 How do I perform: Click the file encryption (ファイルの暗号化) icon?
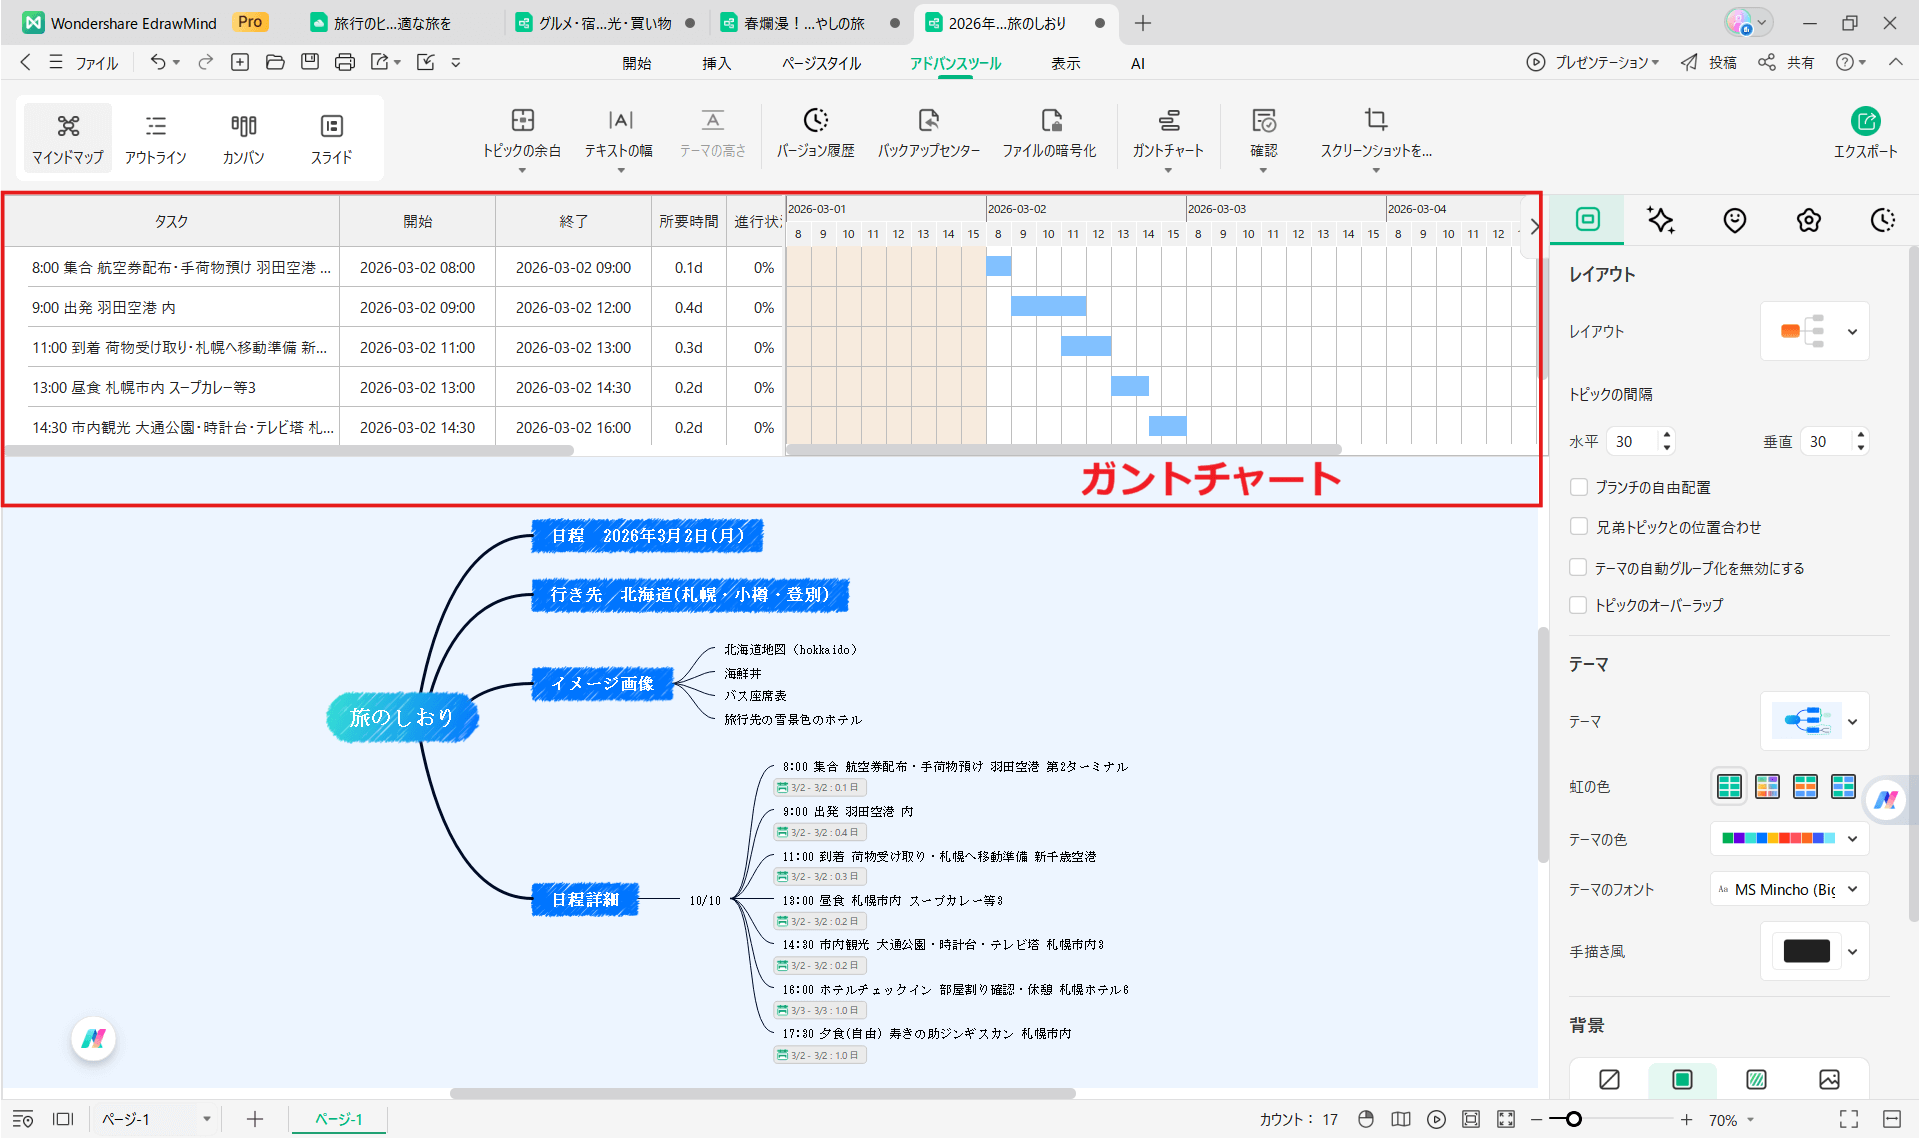click(1049, 122)
